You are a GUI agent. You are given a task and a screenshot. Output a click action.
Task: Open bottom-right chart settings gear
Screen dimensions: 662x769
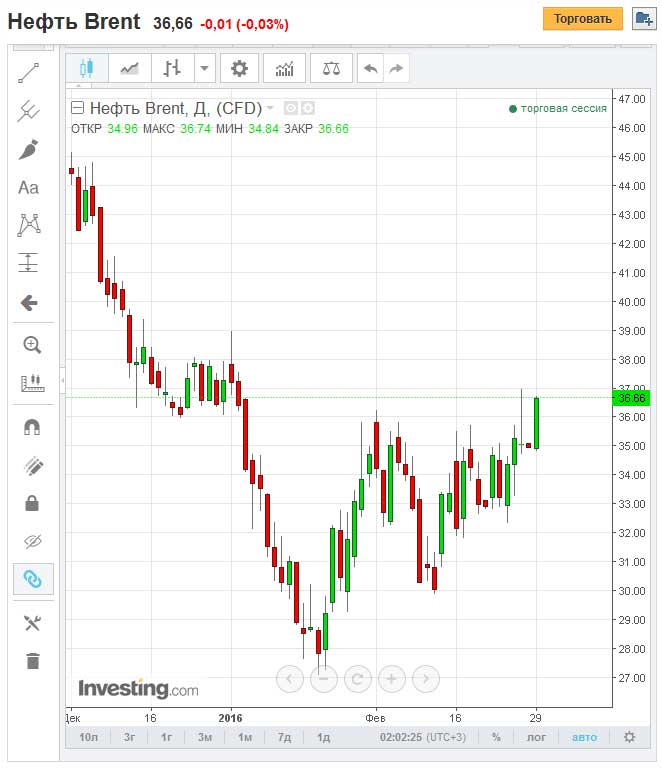(630, 737)
